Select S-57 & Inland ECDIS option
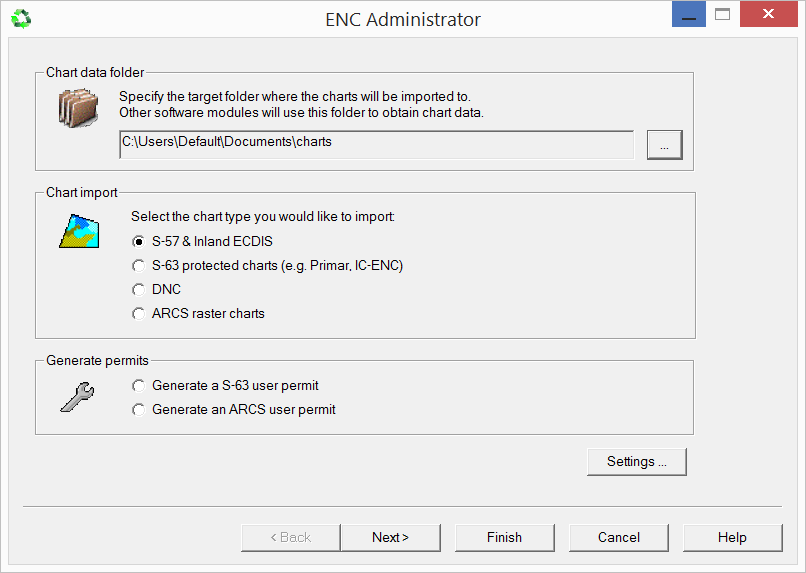 pyautogui.click(x=139, y=241)
